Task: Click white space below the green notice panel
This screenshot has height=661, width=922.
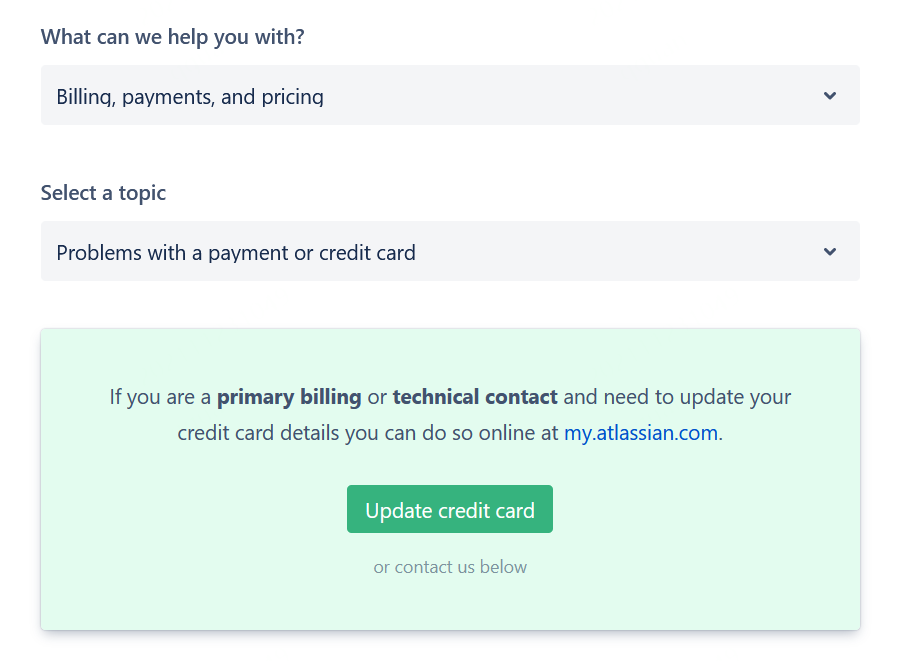Action: coord(450,648)
